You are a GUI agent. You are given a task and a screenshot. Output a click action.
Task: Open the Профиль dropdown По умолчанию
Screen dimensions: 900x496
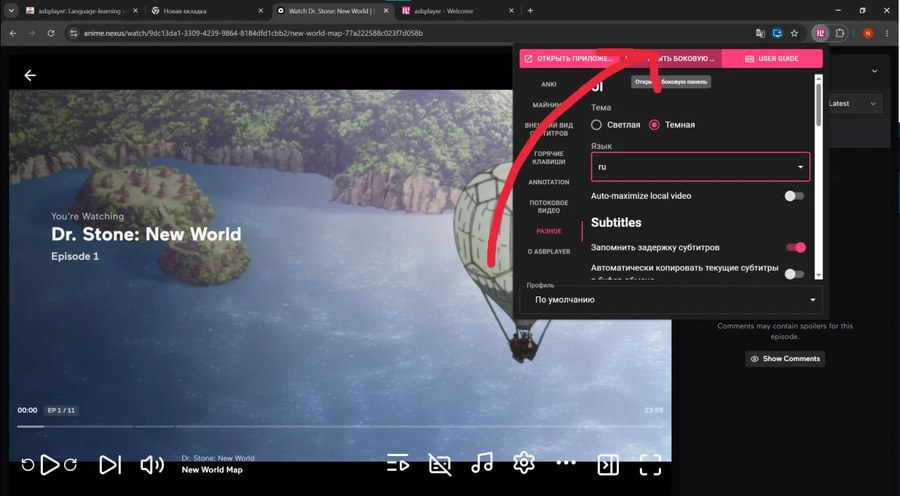(671, 300)
